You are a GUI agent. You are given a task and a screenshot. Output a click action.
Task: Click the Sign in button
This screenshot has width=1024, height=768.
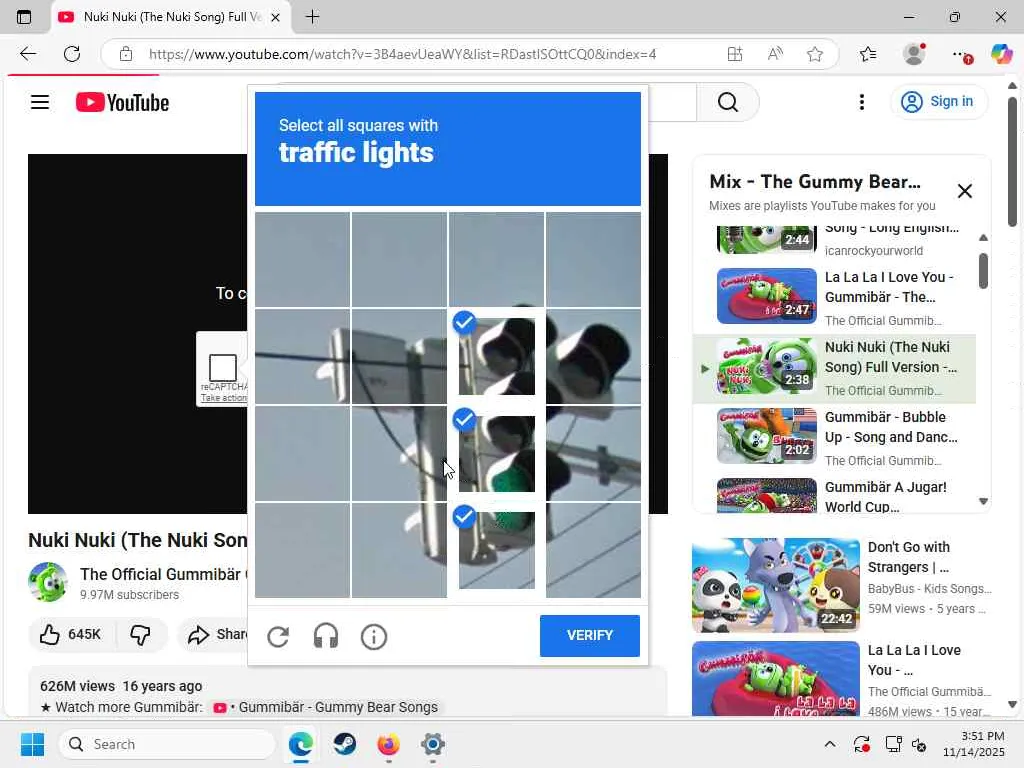point(938,102)
